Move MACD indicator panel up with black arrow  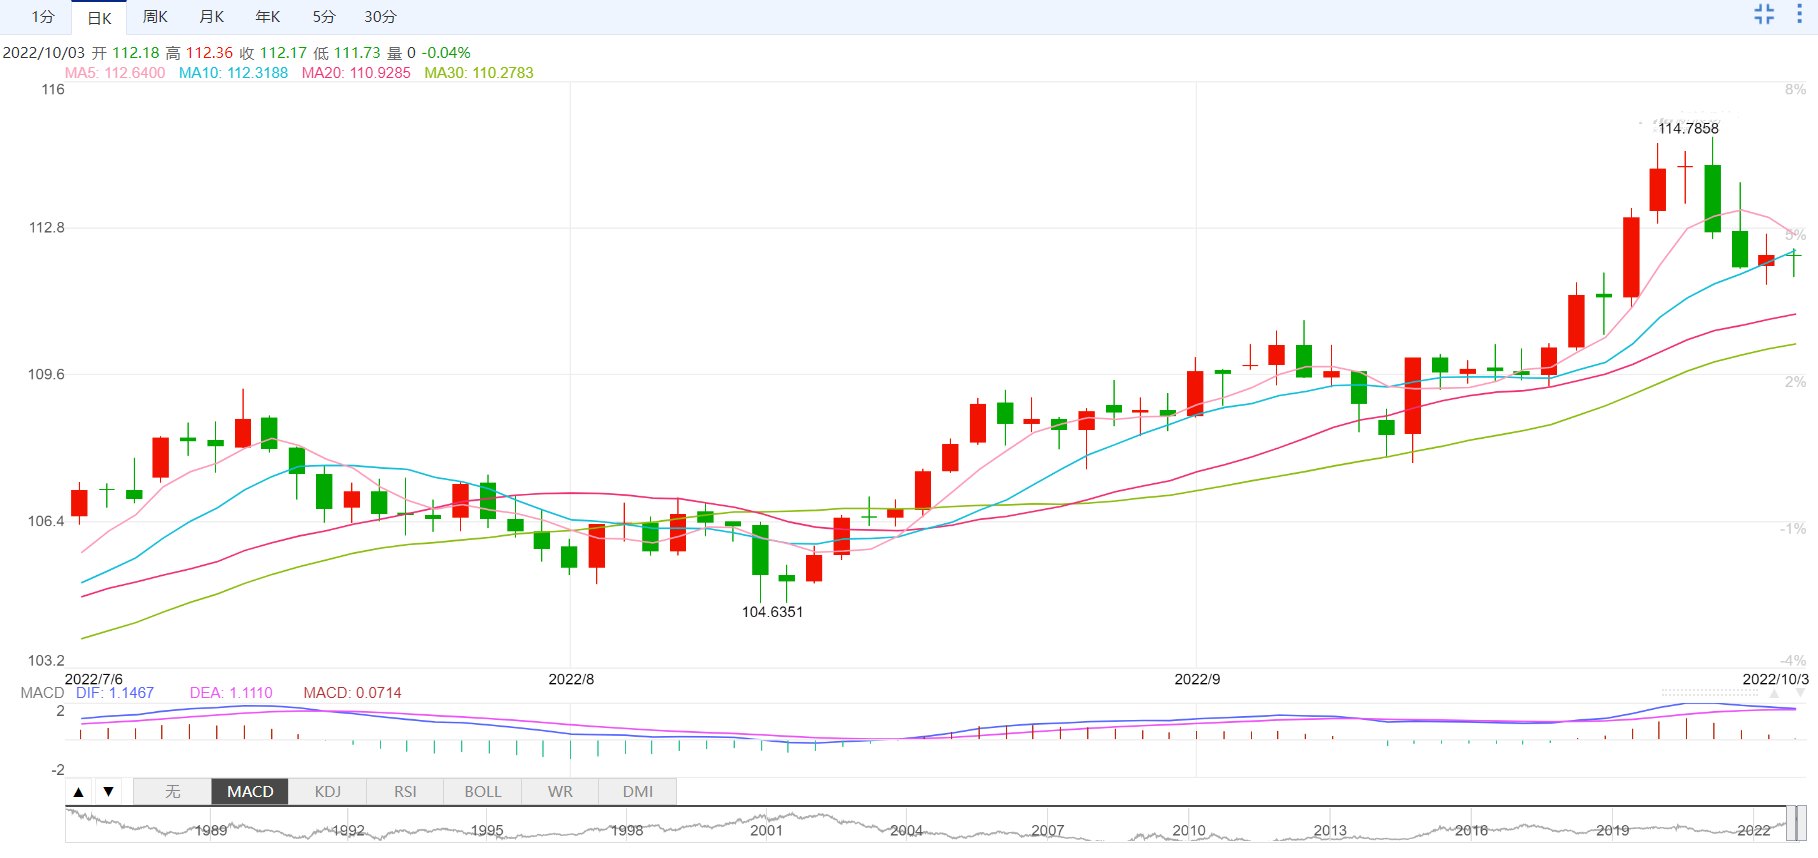[x=78, y=792]
